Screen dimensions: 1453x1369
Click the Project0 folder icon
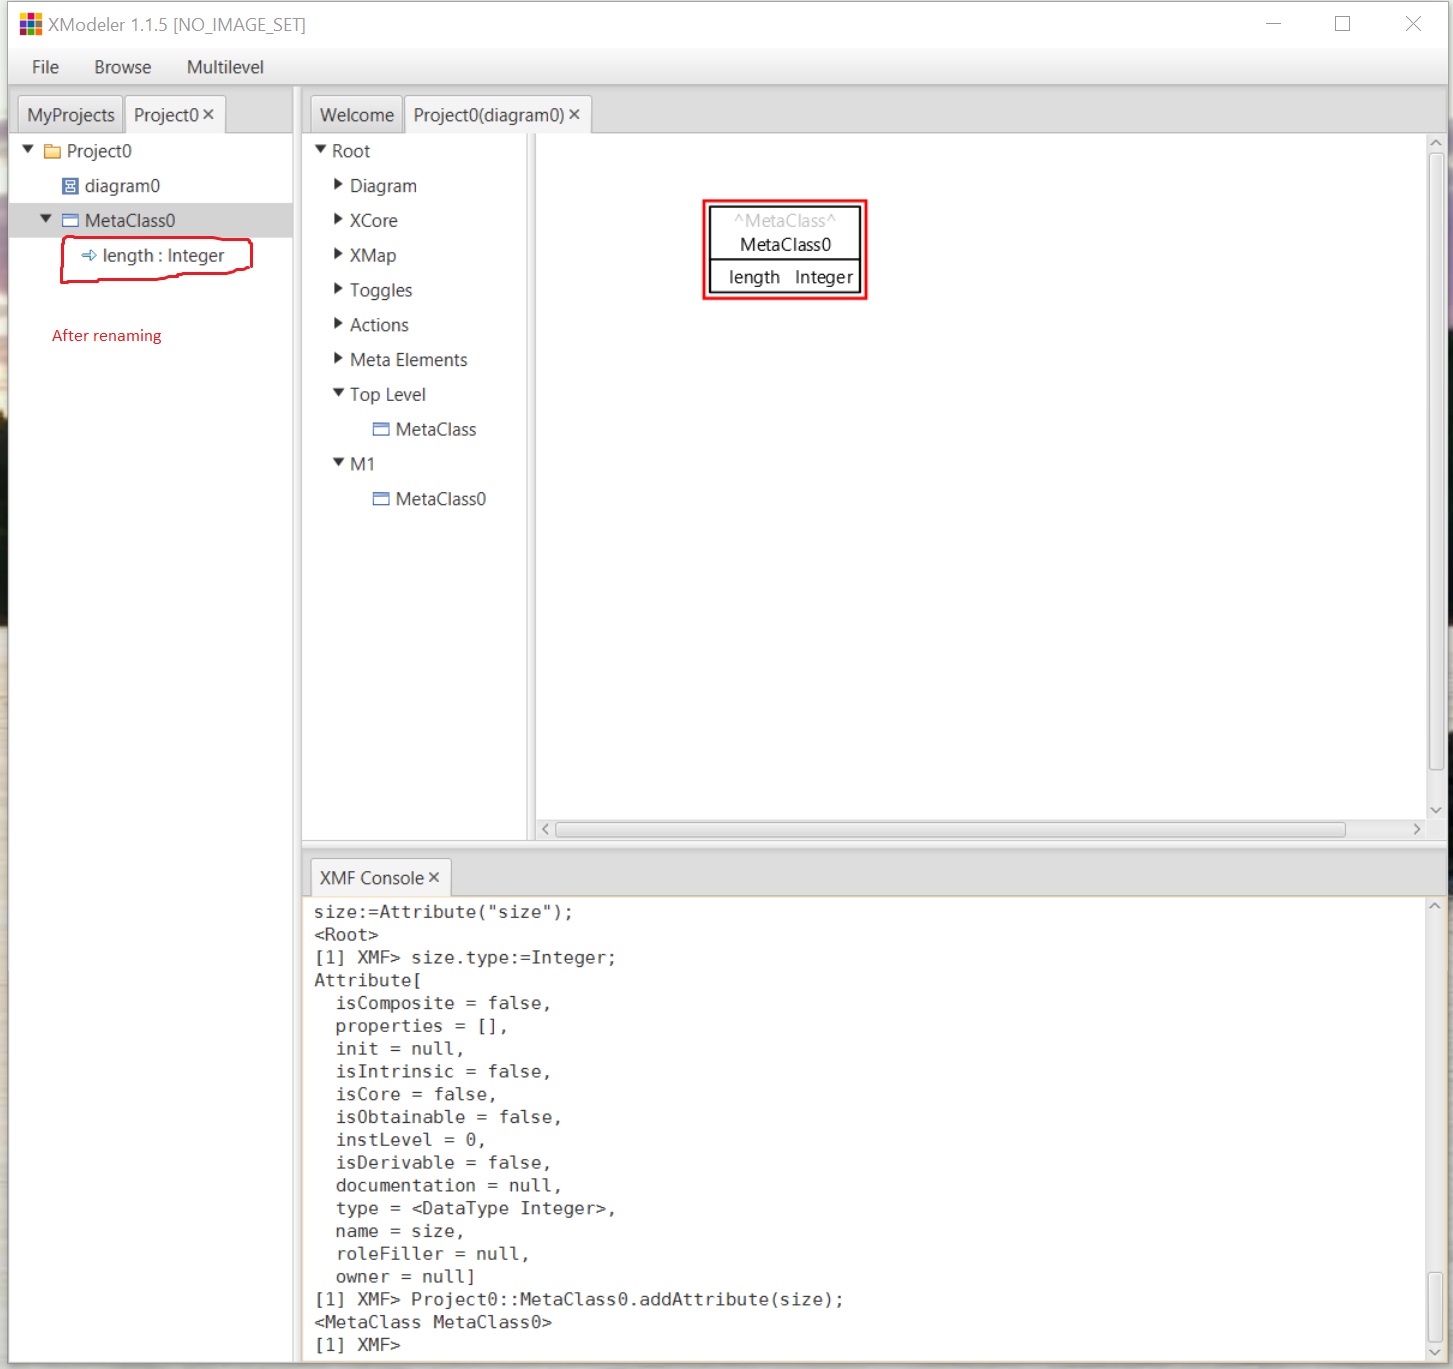[x=52, y=150]
